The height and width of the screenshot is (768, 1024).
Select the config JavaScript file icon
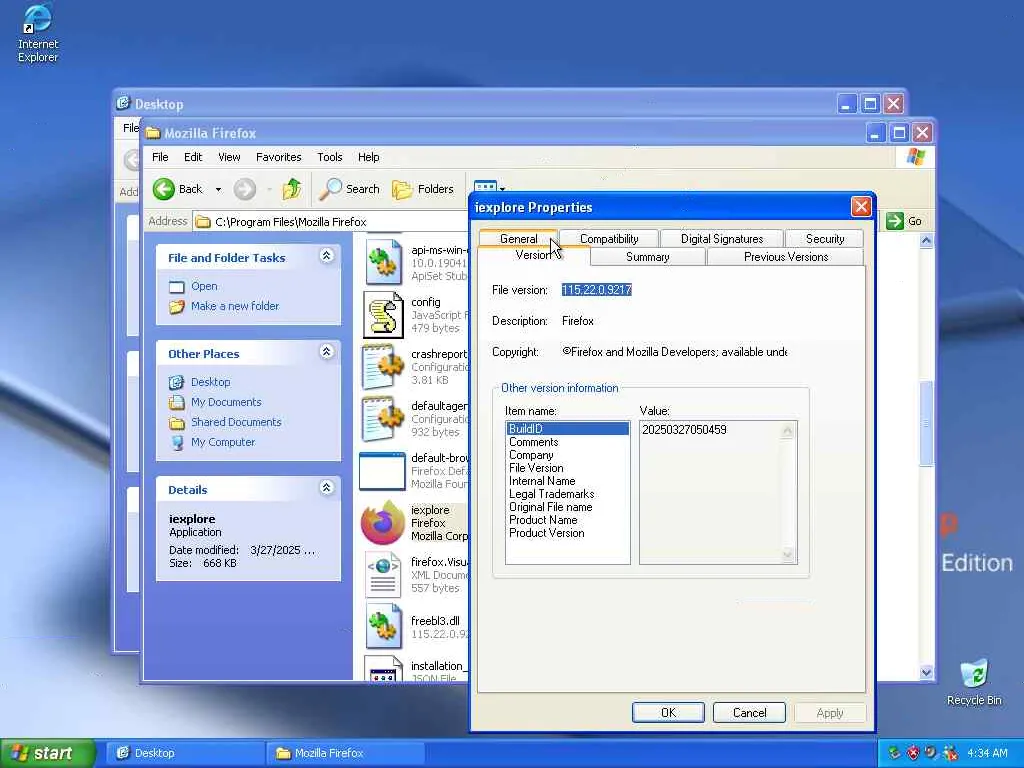pos(383,315)
